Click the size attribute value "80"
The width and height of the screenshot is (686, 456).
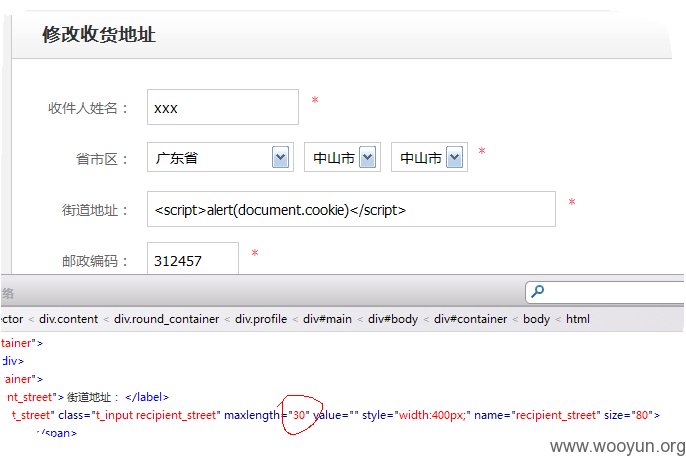pos(642,415)
